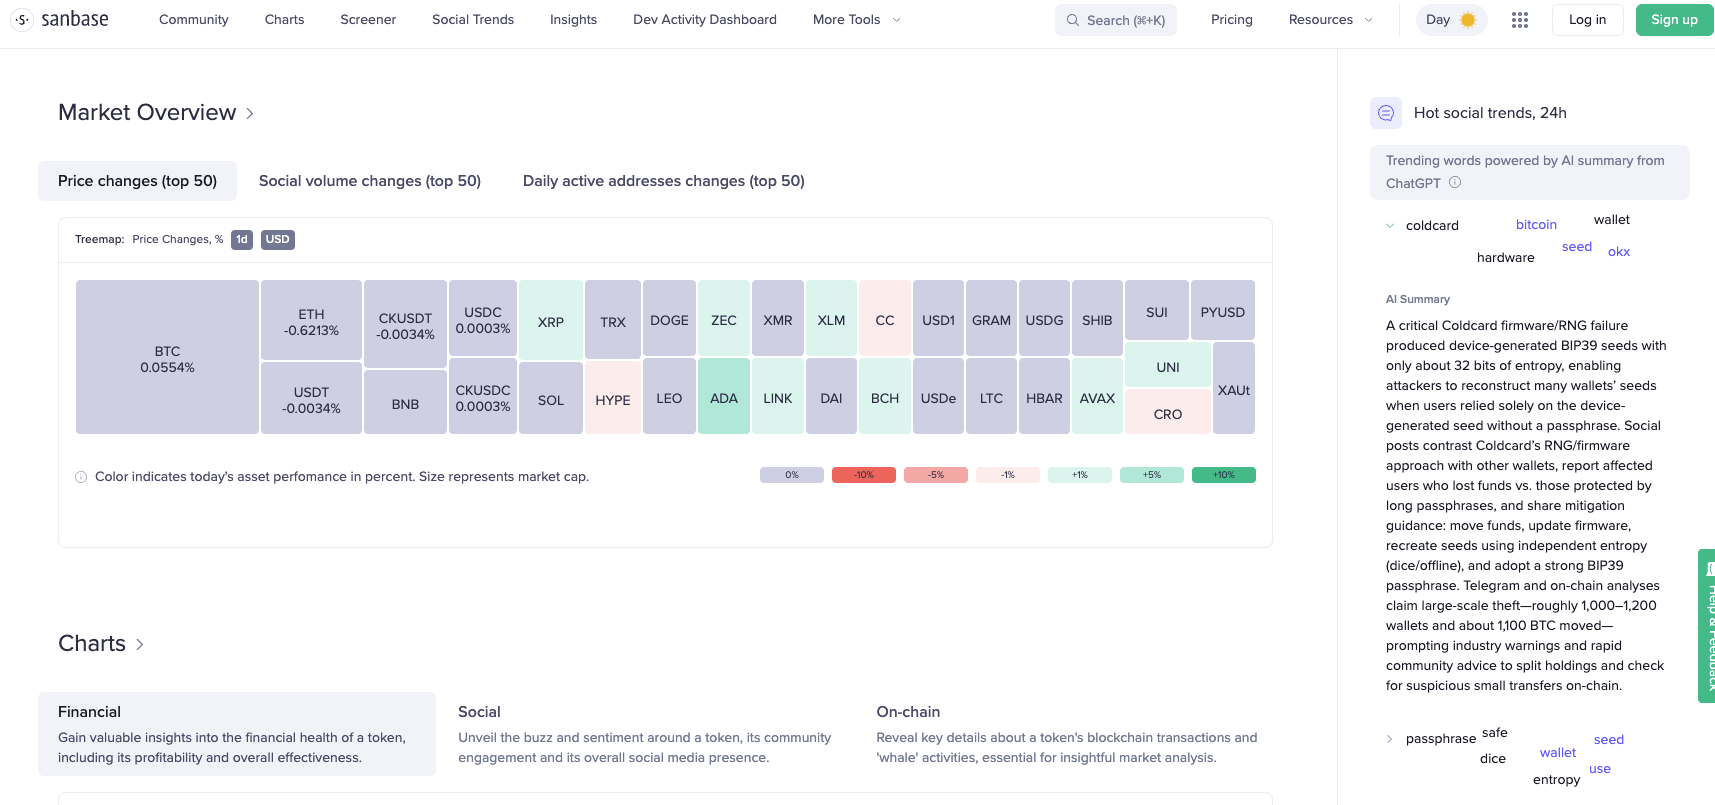This screenshot has height=805, width=1715.
Task: Switch to Daily active addresses changes tab
Action: 664,181
